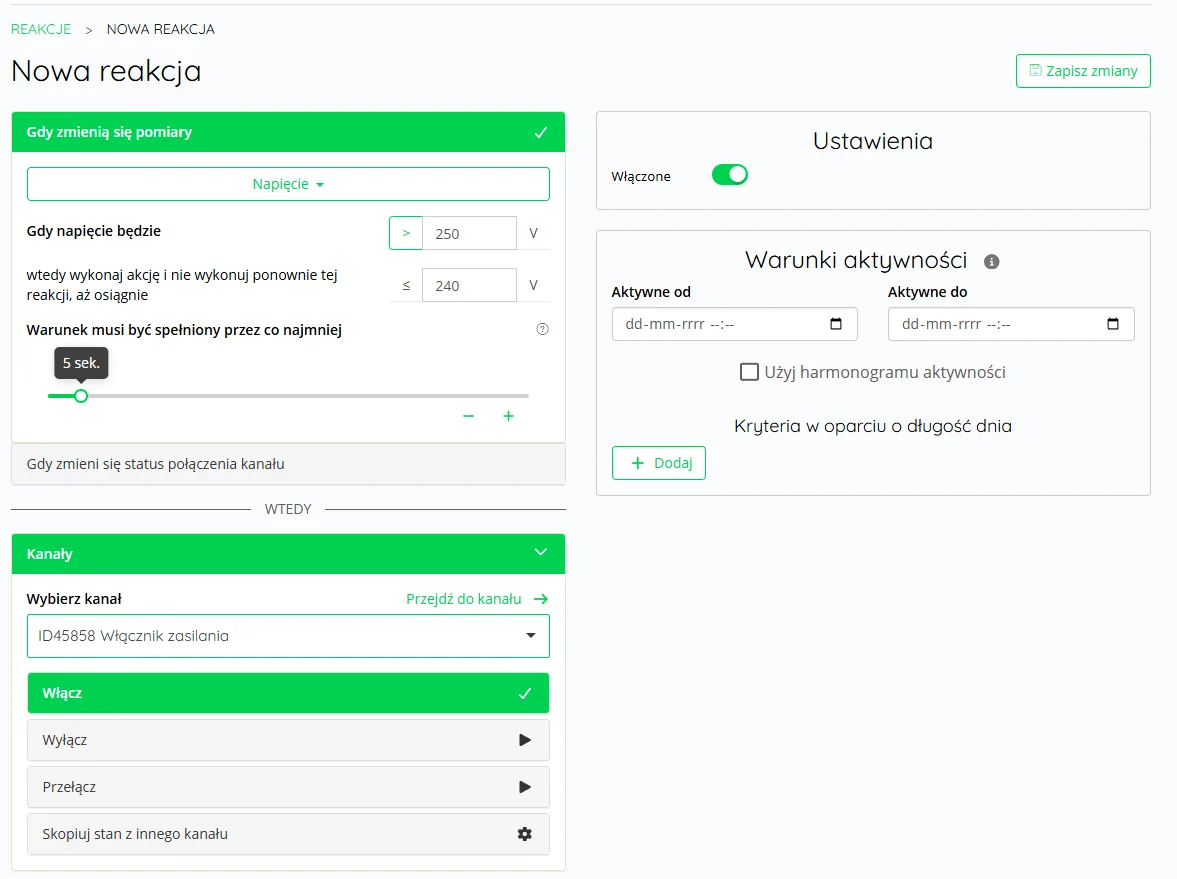Open calendar picker in Aktywne od field
1177x879 pixels.
click(x=836, y=324)
